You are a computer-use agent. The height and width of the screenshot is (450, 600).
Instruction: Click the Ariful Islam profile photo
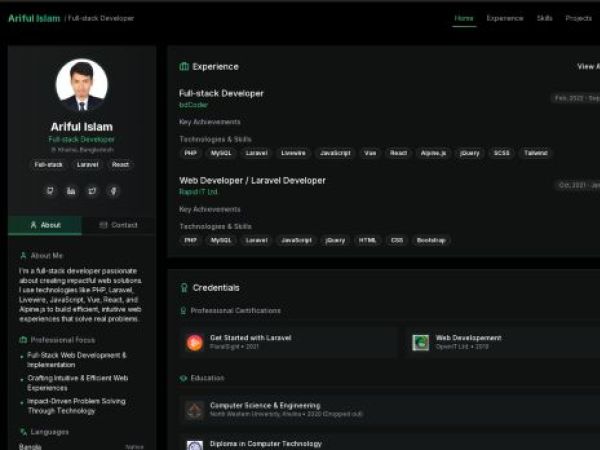pos(82,85)
